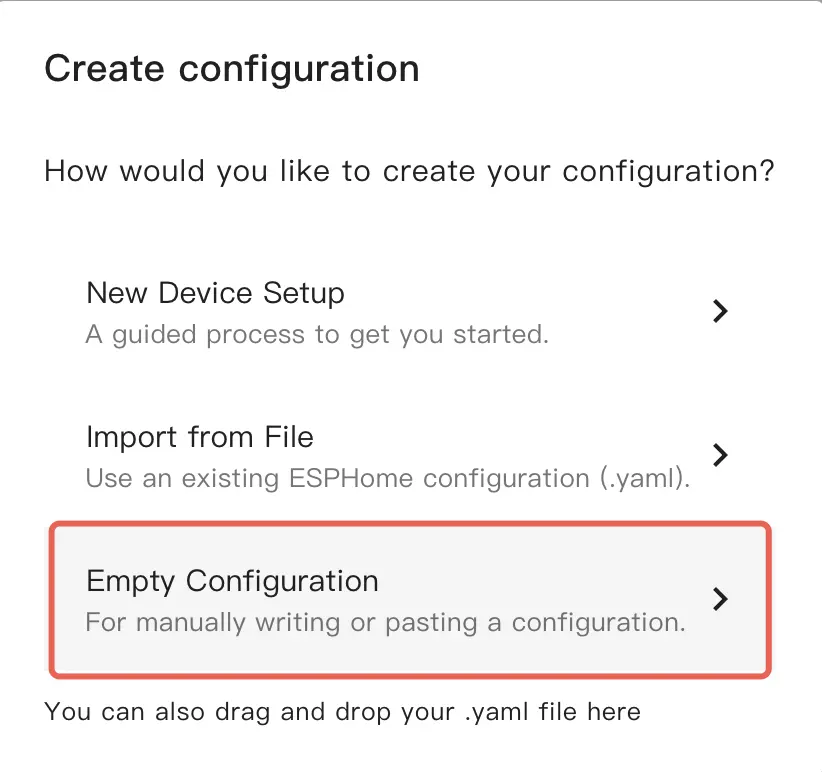
Task: Click '(.yaml)' in the Import from File description
Action: 647,478
